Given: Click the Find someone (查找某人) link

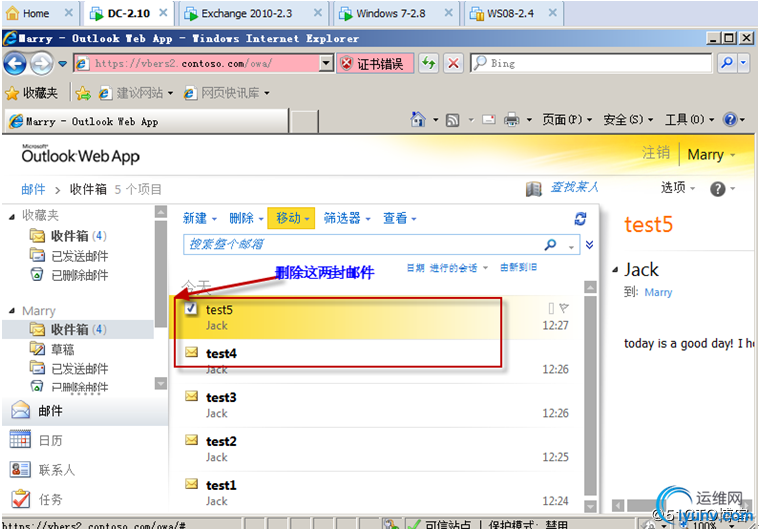Looking at the screenshot, I should [x=574, y=187].
